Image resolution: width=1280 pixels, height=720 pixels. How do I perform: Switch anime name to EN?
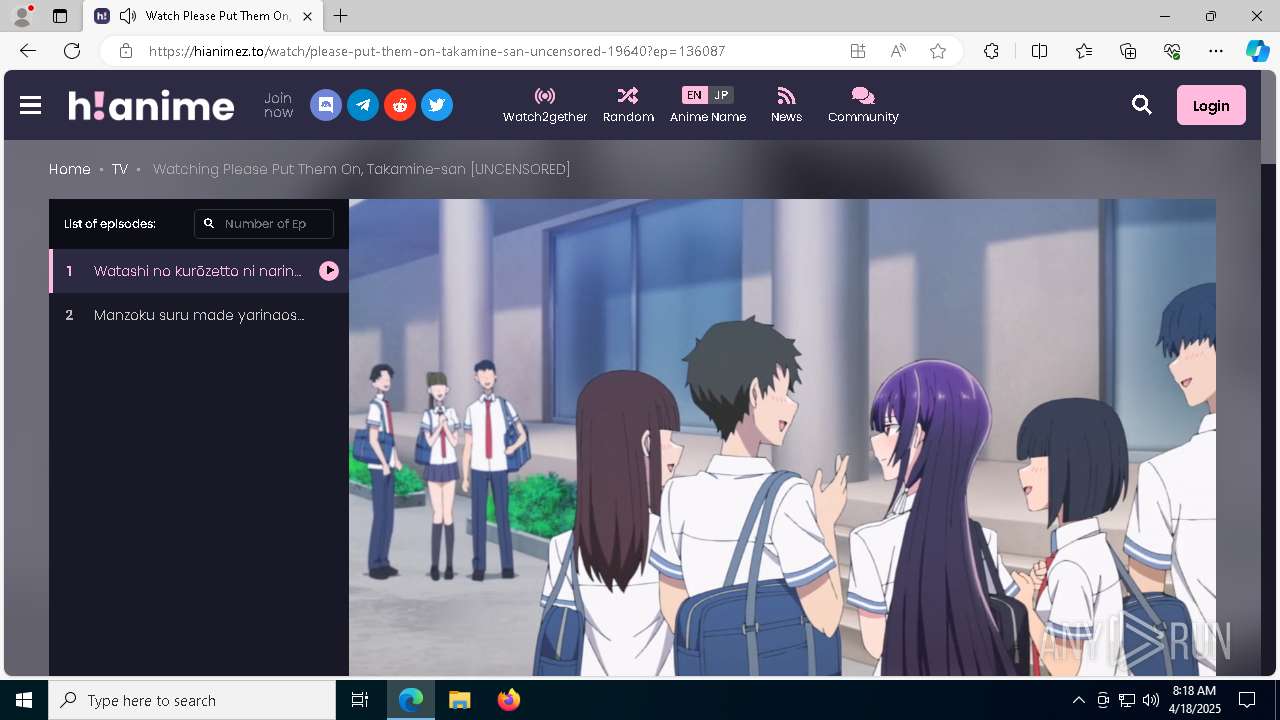point(694,95)
